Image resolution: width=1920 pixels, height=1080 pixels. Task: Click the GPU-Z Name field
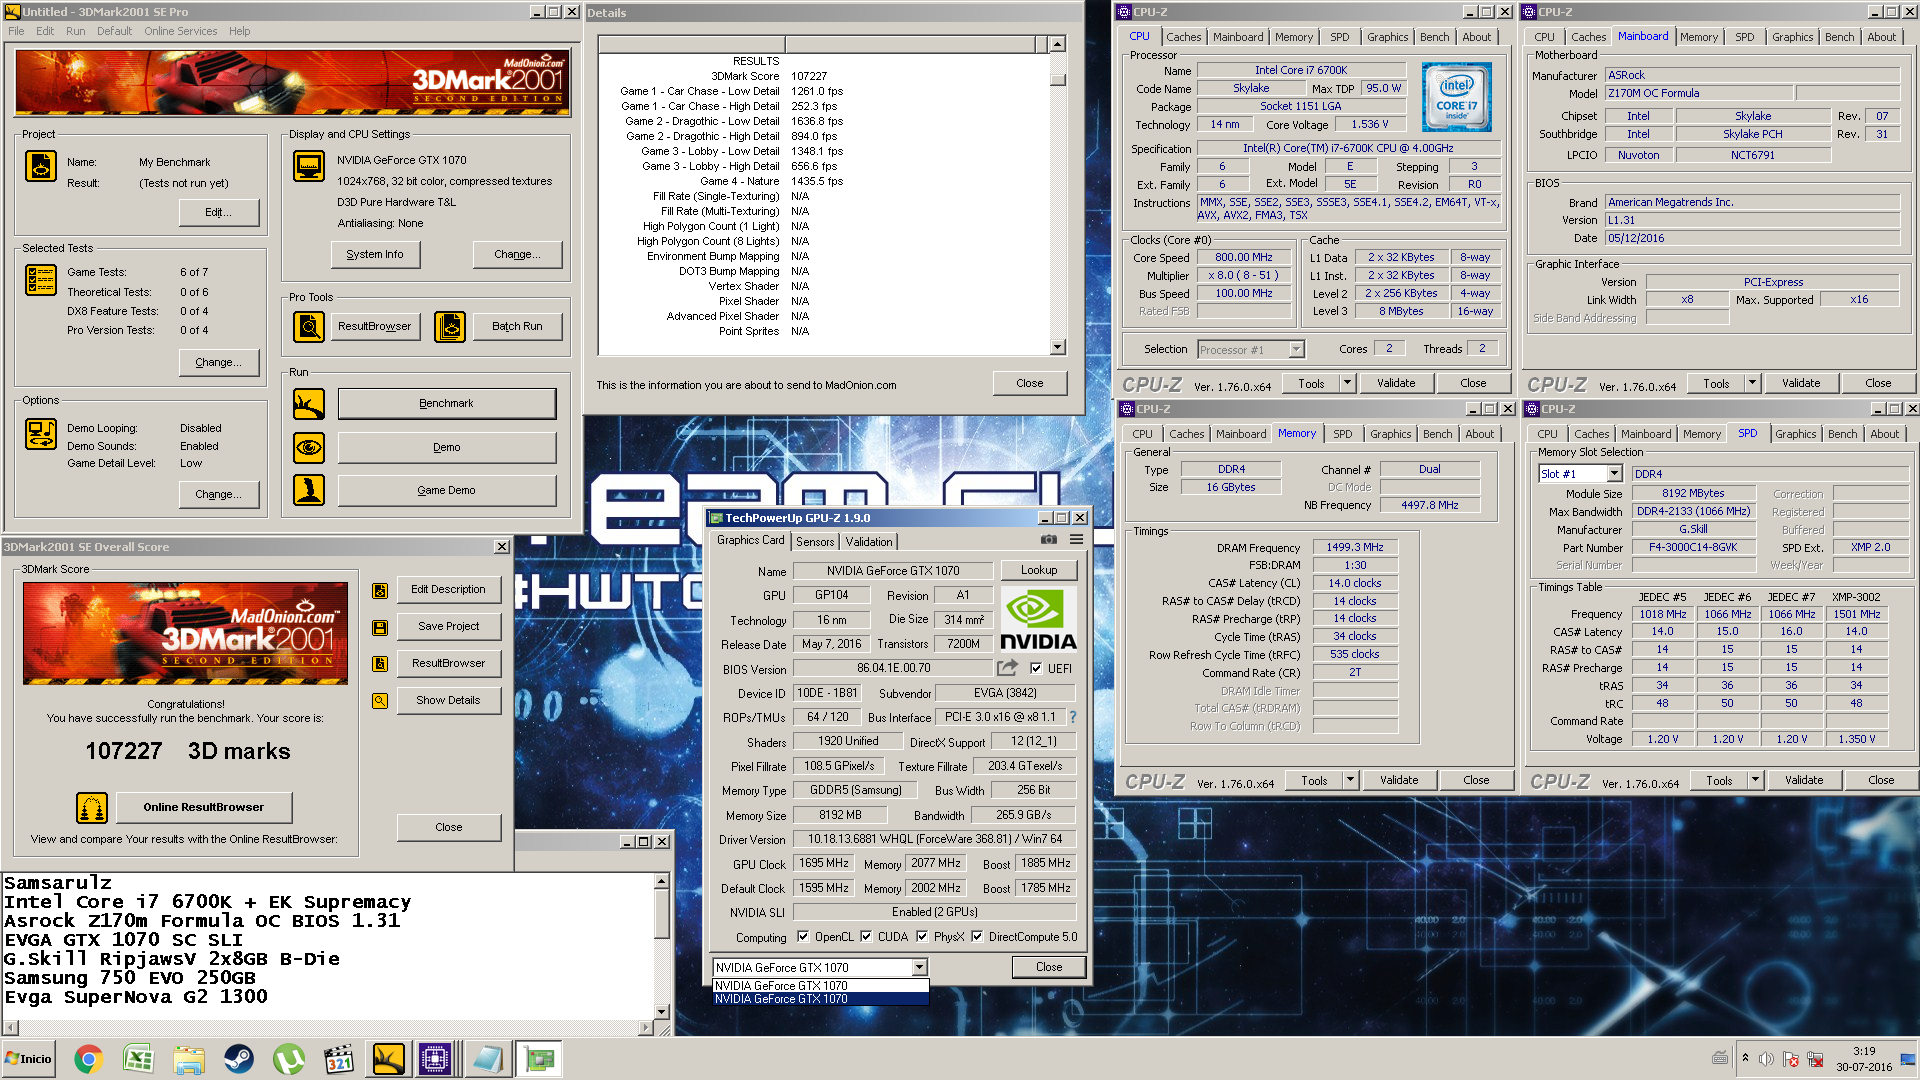tap(894, 571)
